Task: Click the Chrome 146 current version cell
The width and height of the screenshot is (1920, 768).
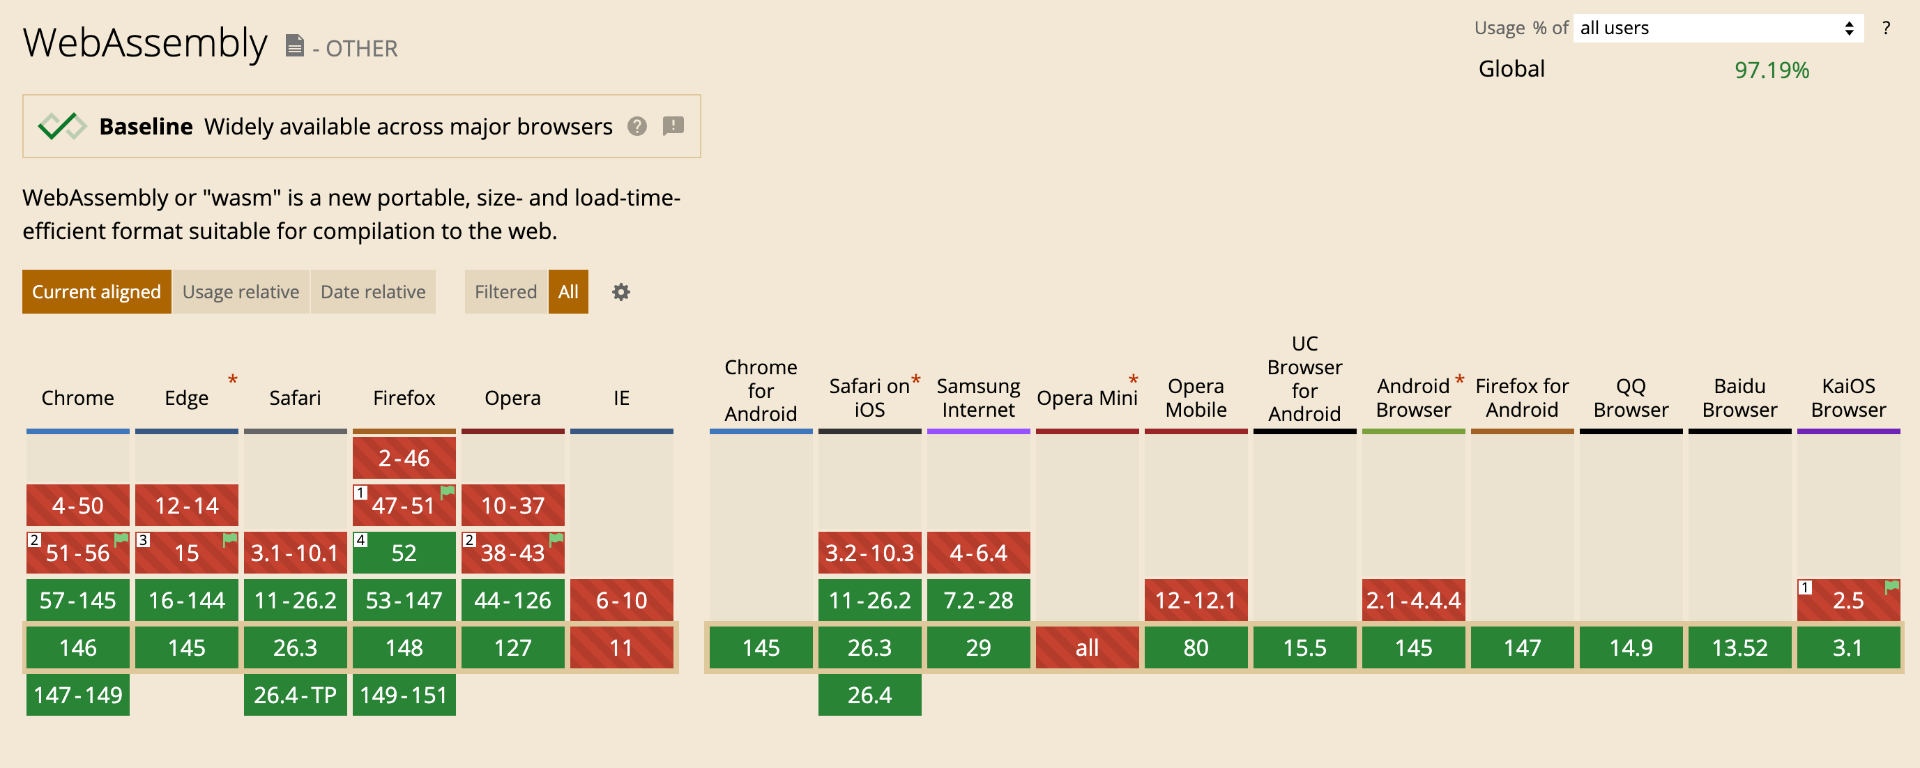Action: pyautogui.click(x=78, y=648)
